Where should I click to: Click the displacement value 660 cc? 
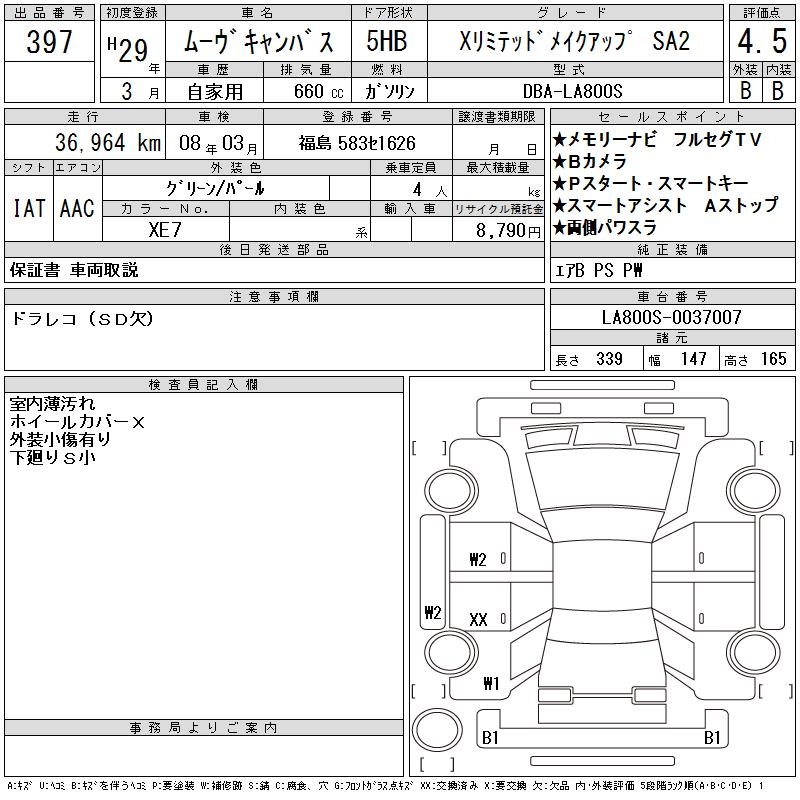pyautogui.click(x=318, y=91)
